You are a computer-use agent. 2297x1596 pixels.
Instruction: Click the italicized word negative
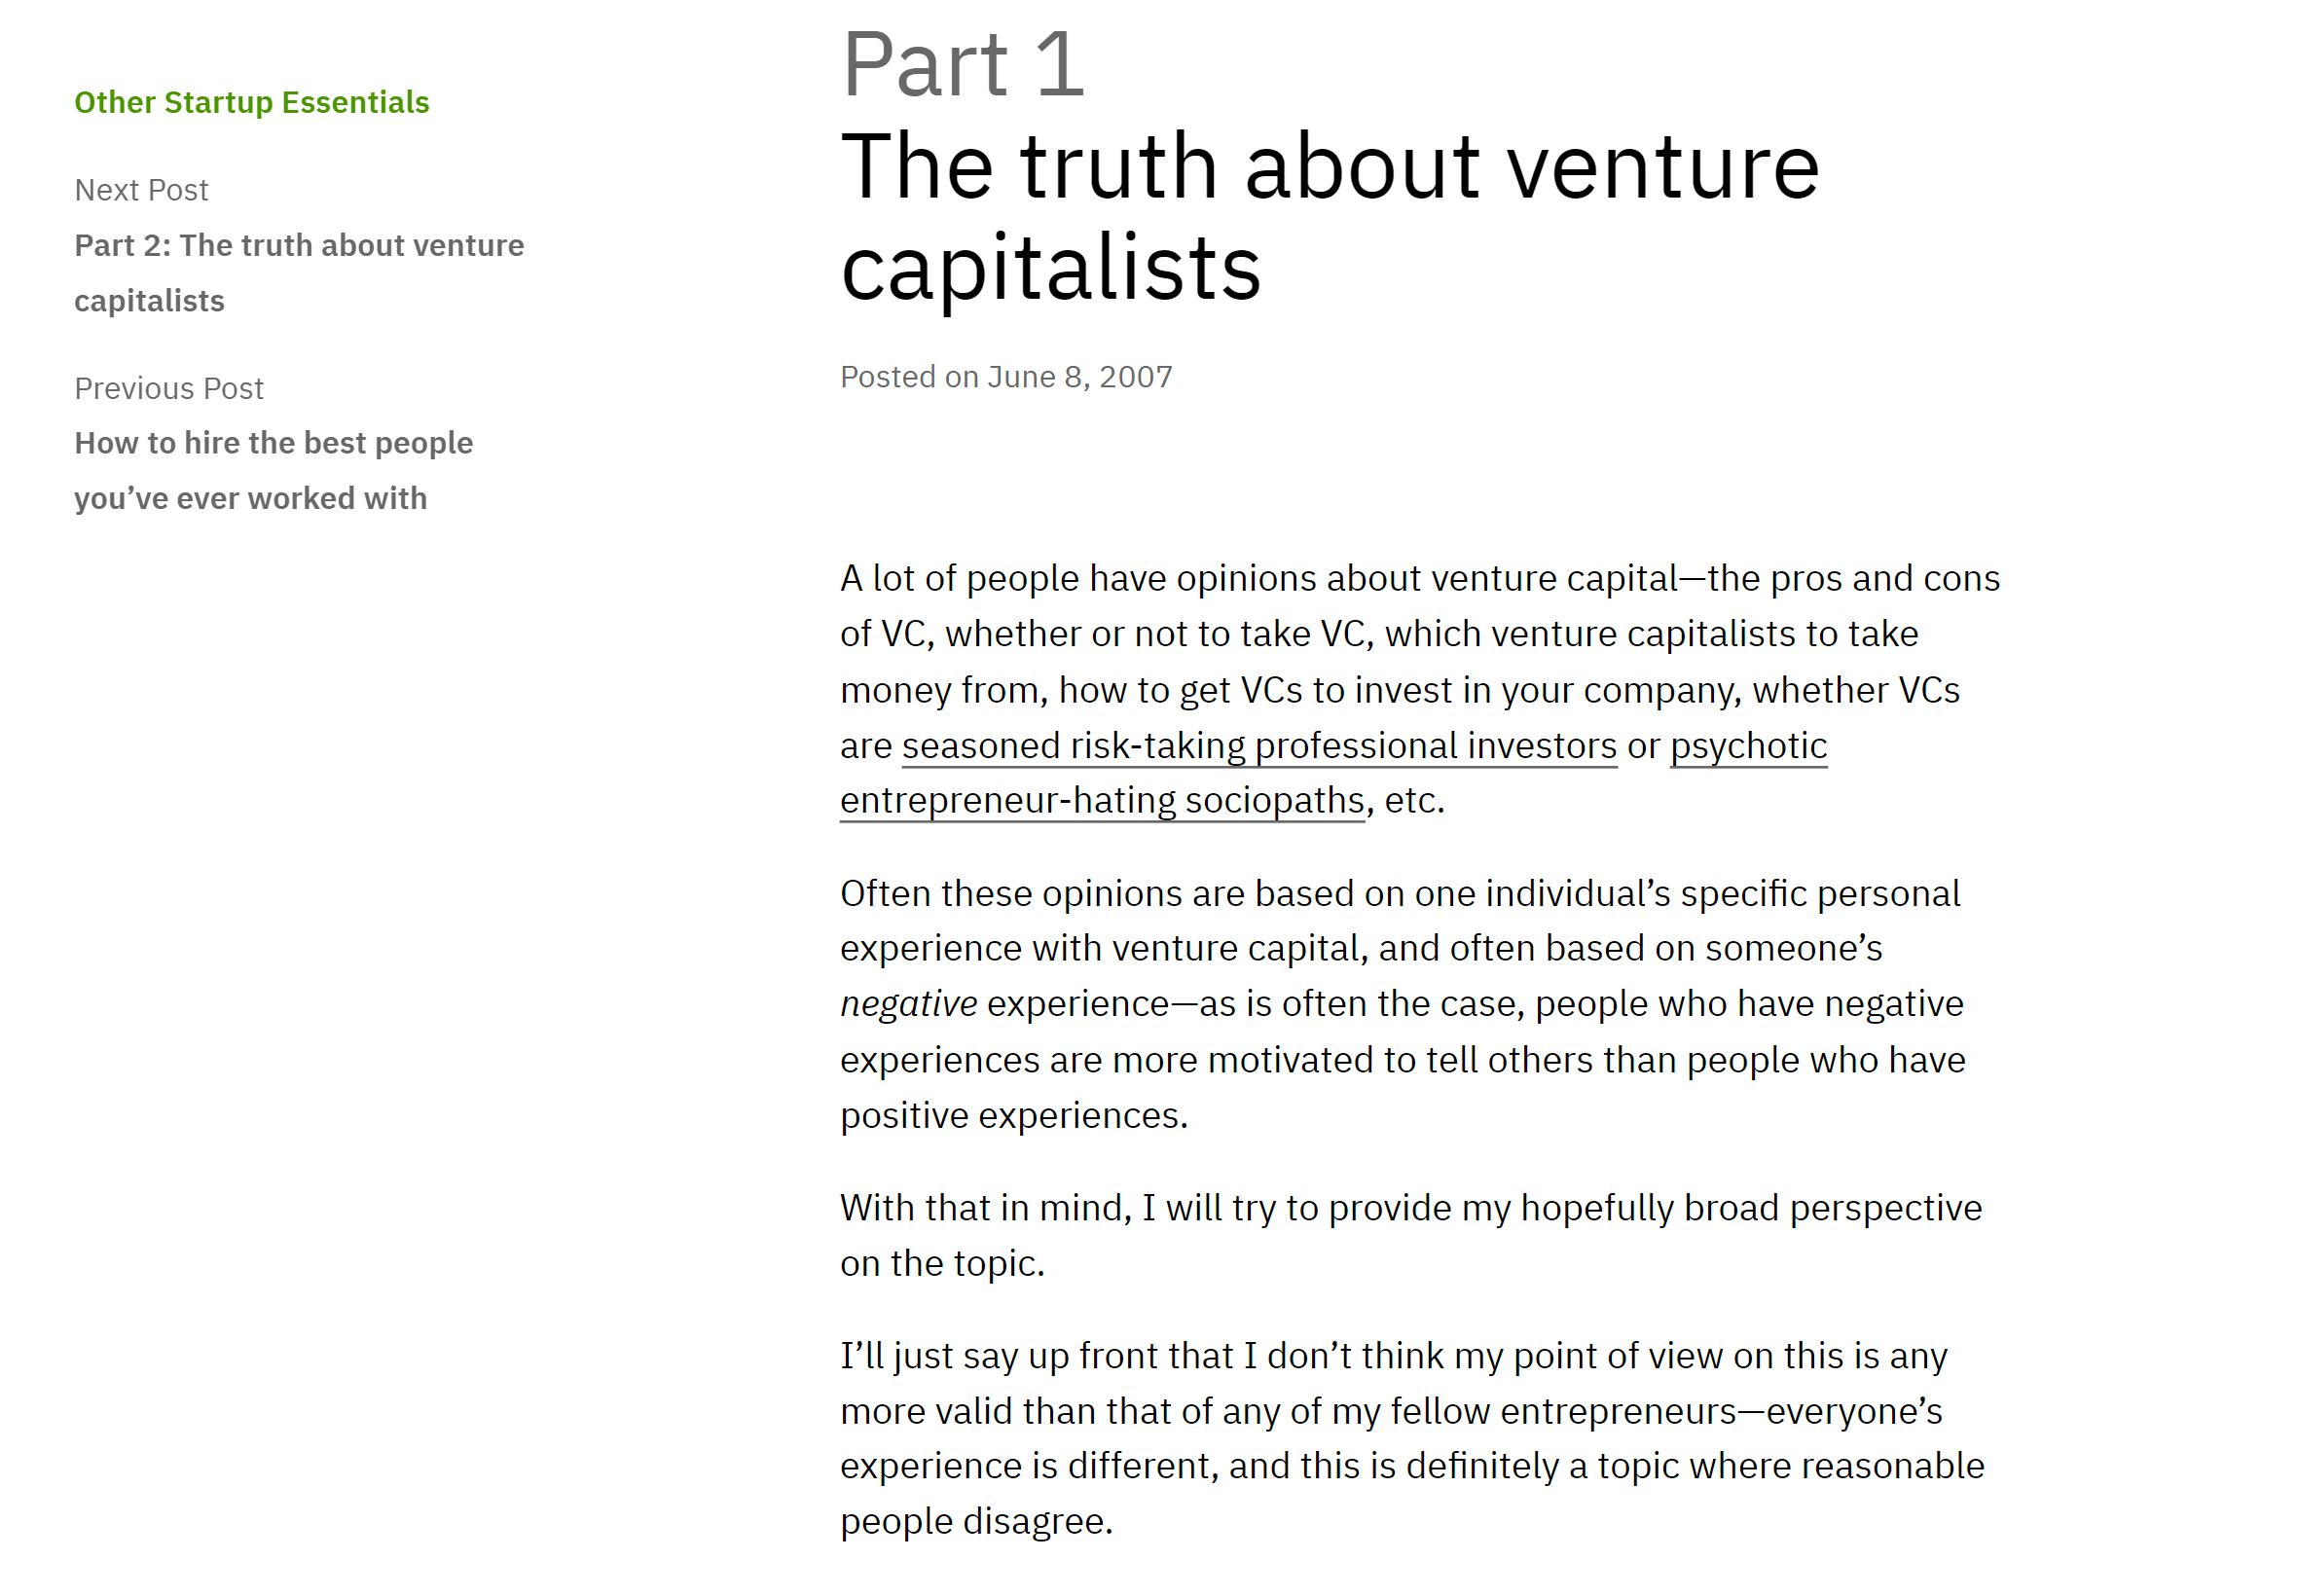907,1004
